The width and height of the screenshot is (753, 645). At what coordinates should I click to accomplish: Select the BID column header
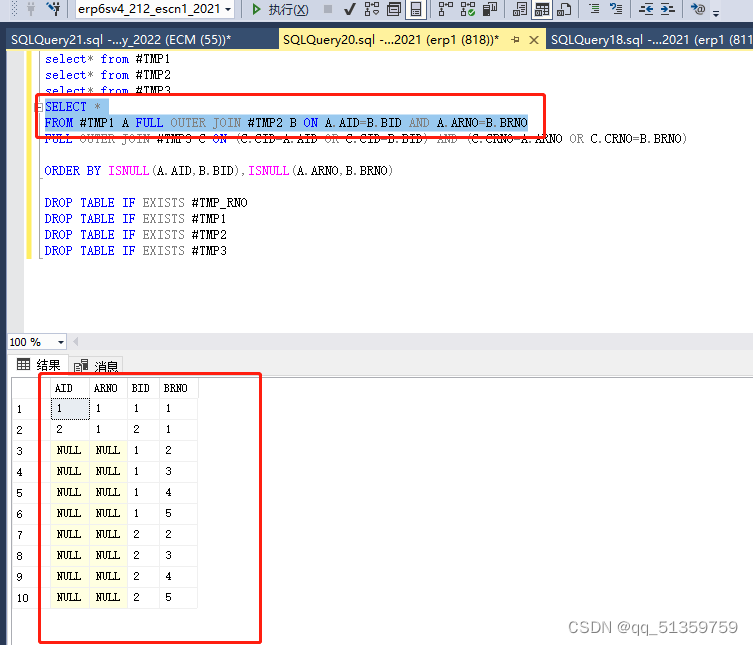(144, 388)
